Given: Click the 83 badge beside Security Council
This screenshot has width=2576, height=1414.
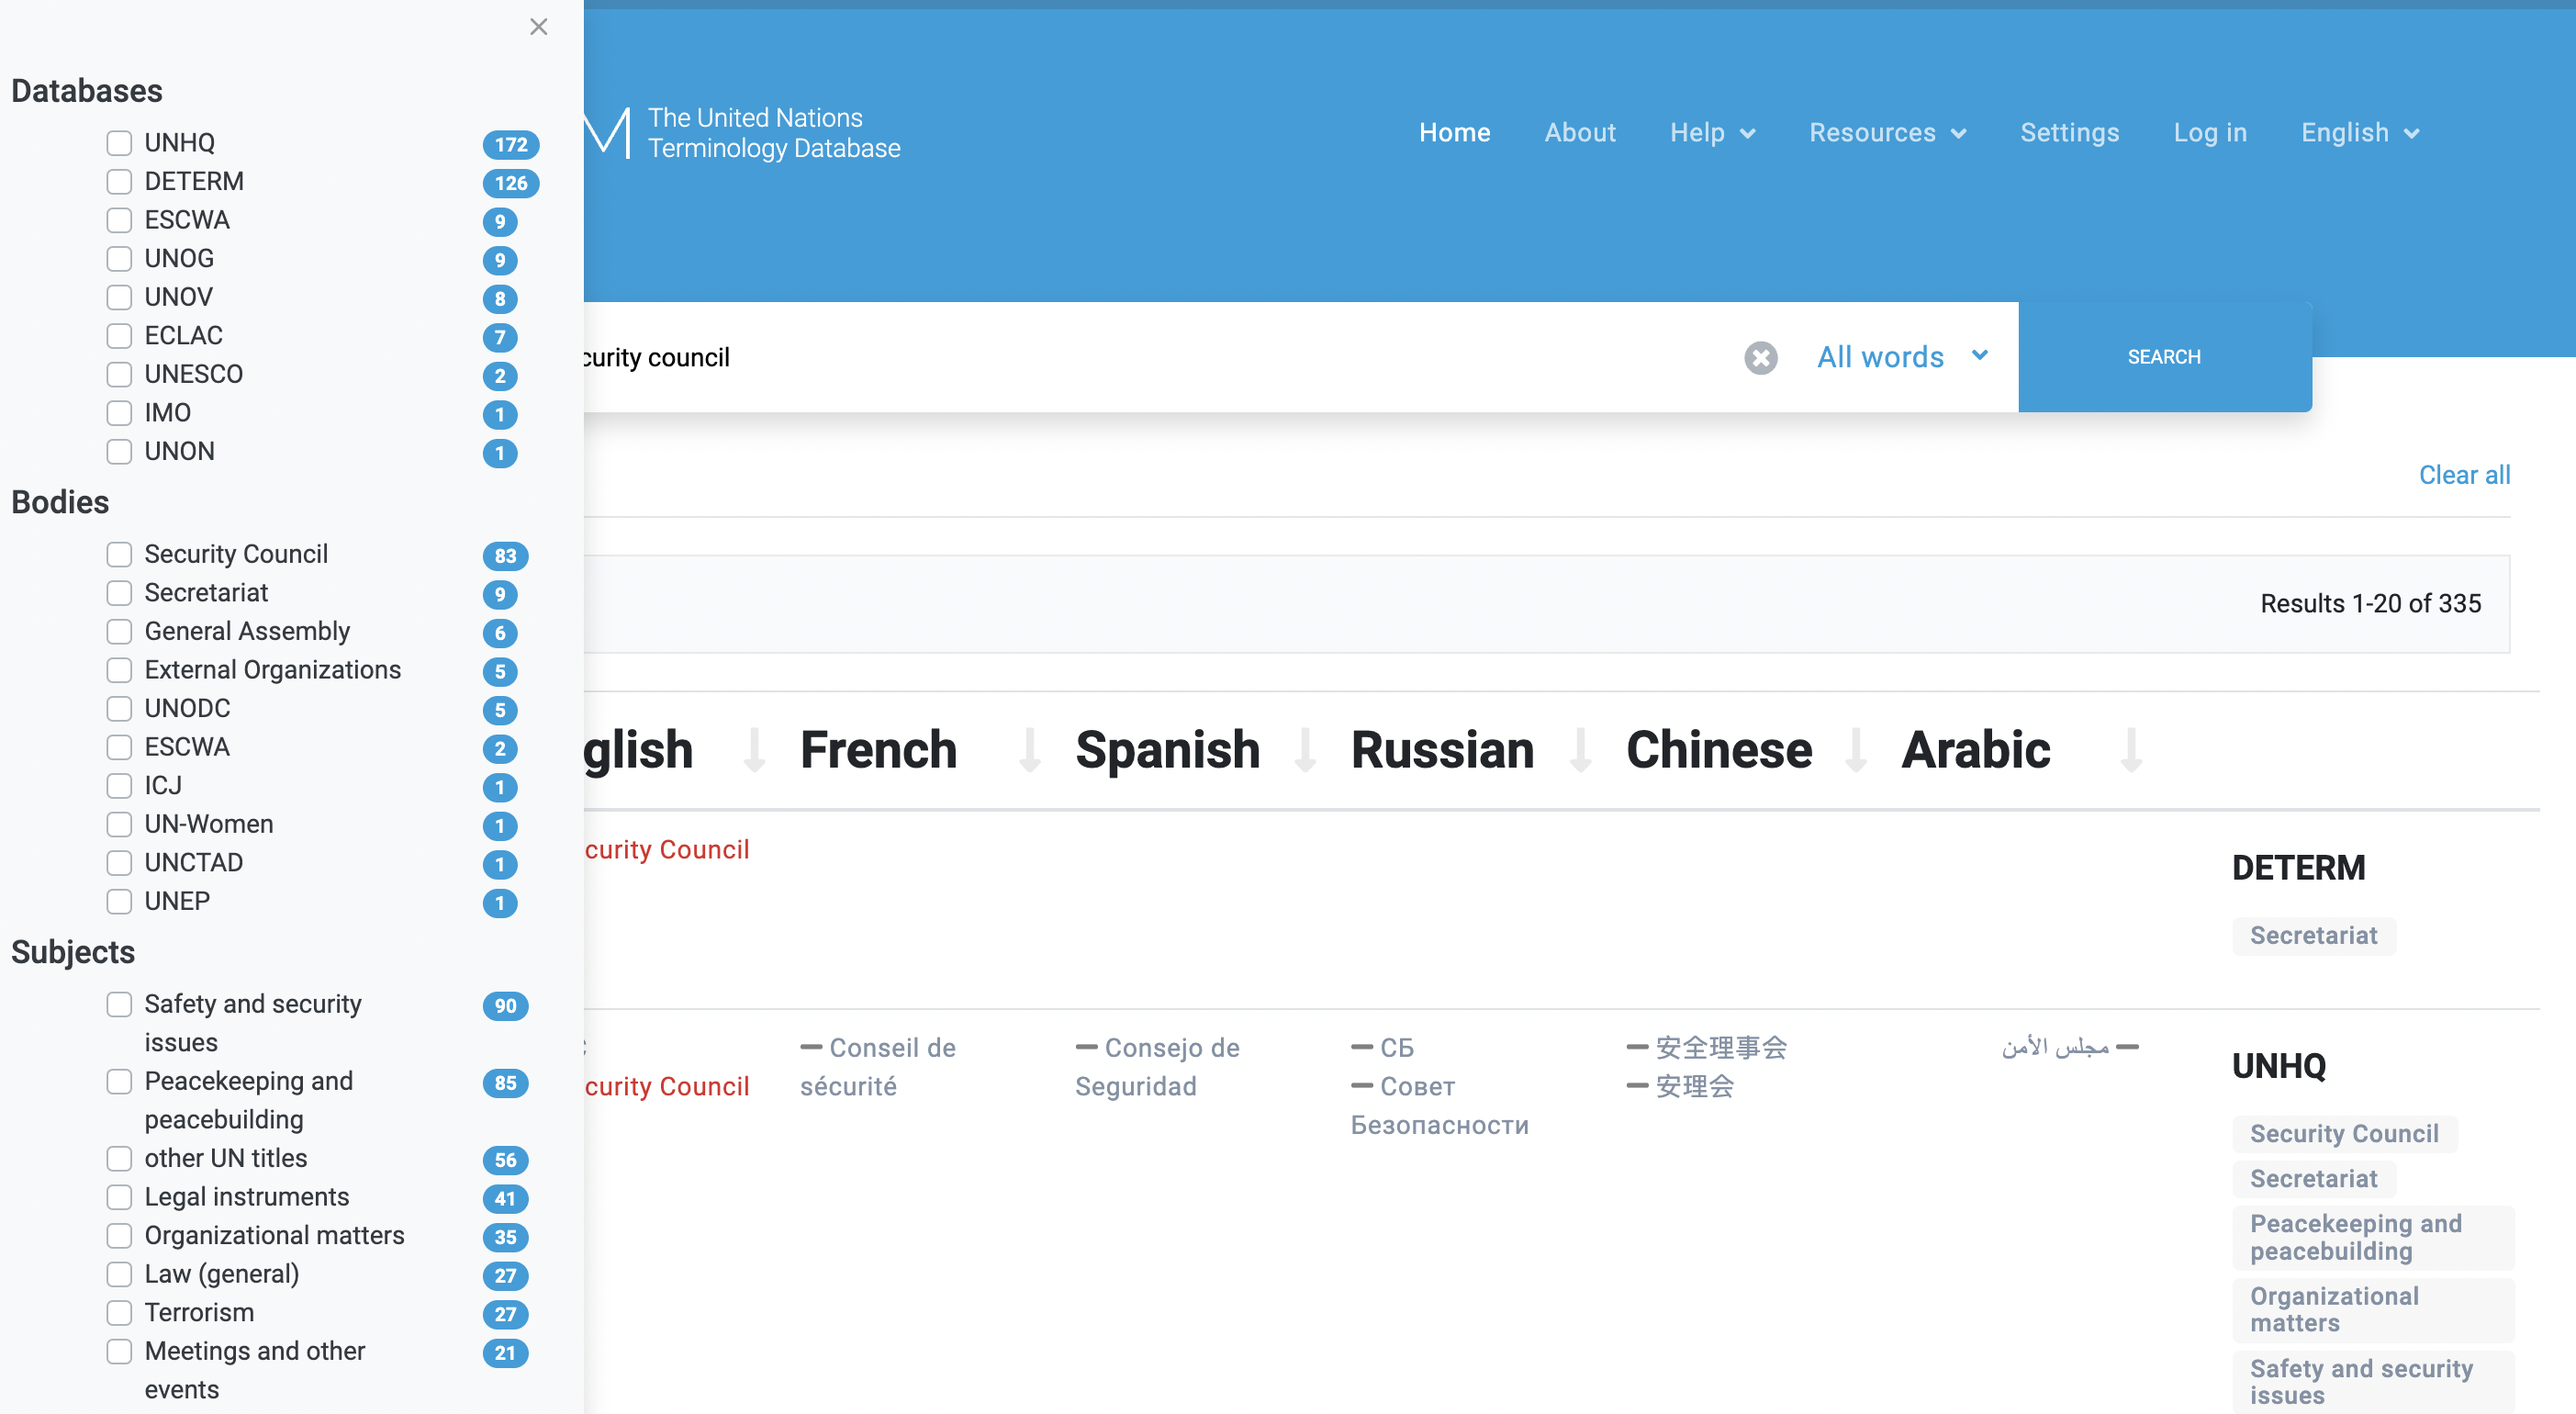Looking at the screenshot, I should [x=505, y=556].
